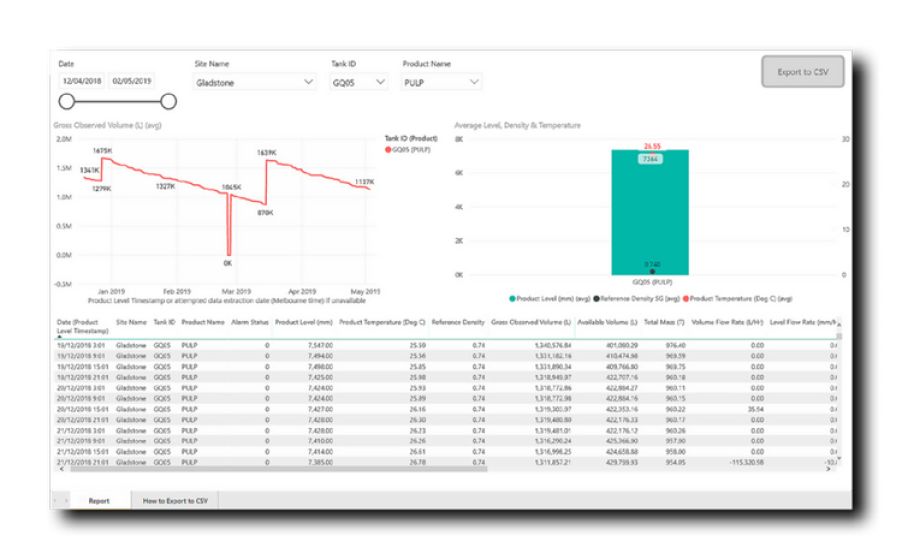Click the left handle of the date slider
The width and height of the screenshot is (902, 559).
click(x=67, y=100)
